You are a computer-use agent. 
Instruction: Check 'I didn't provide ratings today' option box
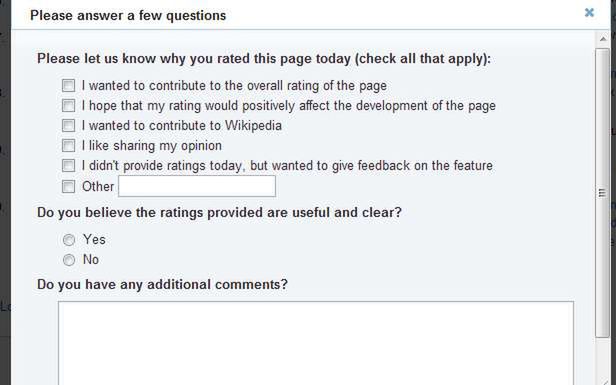pyautogui.click(x=68, y=165)
